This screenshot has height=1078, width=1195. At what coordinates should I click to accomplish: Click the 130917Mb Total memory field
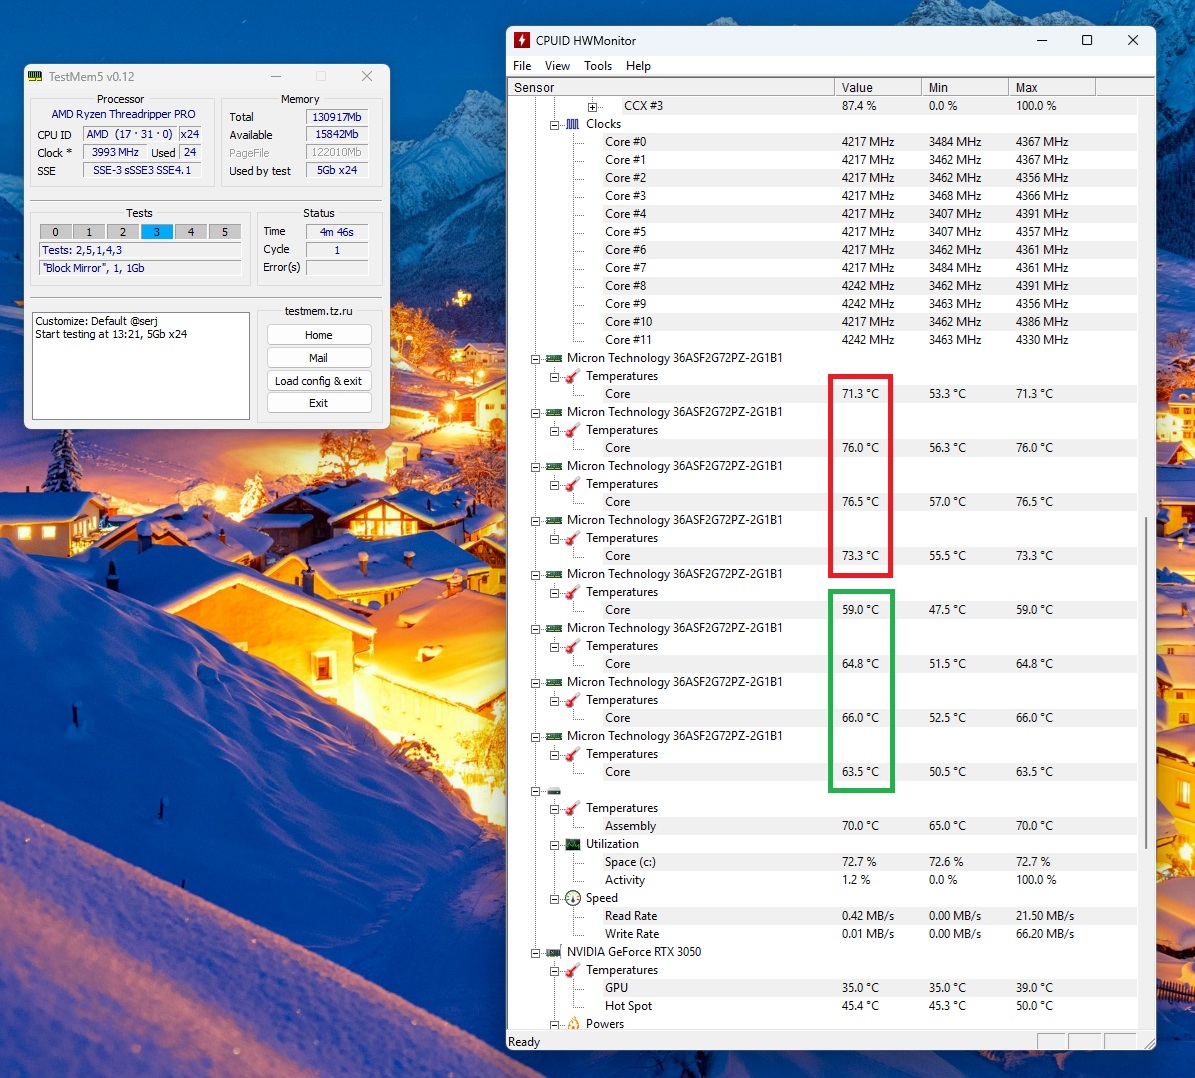[337, 117]
